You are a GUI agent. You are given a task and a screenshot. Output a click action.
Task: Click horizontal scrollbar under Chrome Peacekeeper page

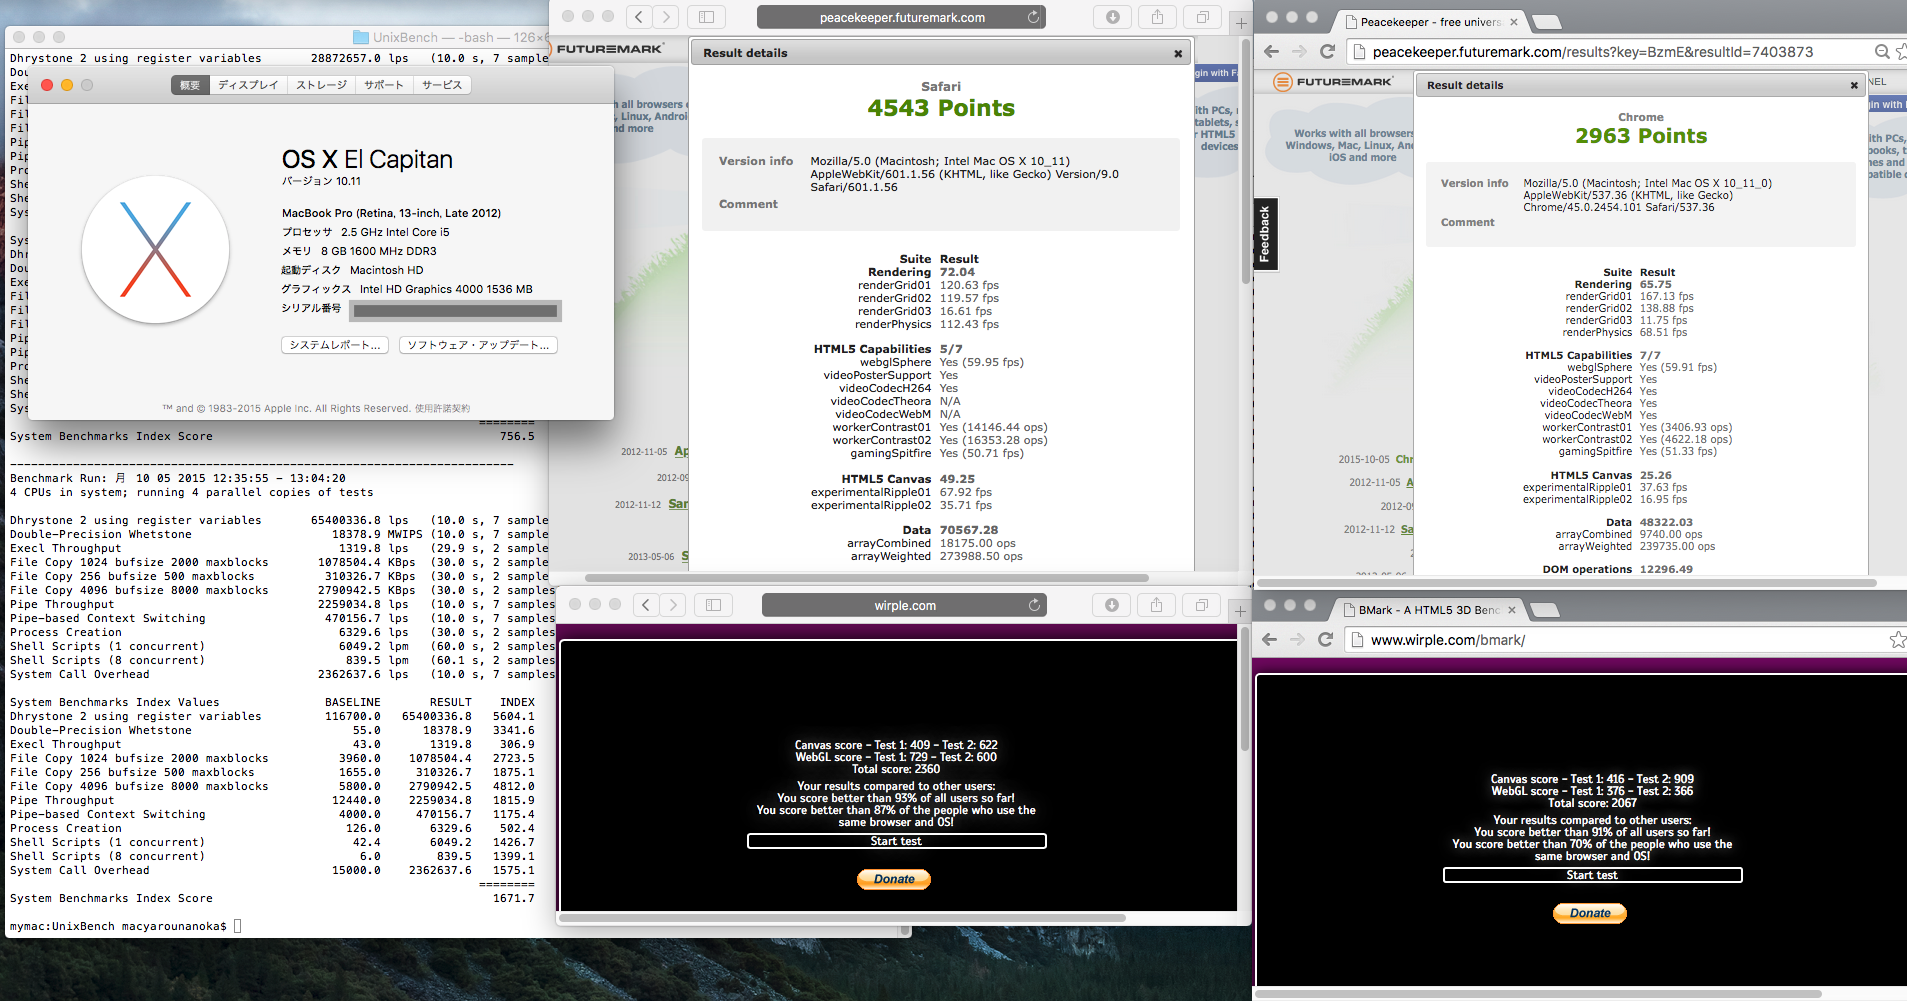point(1567,582)
